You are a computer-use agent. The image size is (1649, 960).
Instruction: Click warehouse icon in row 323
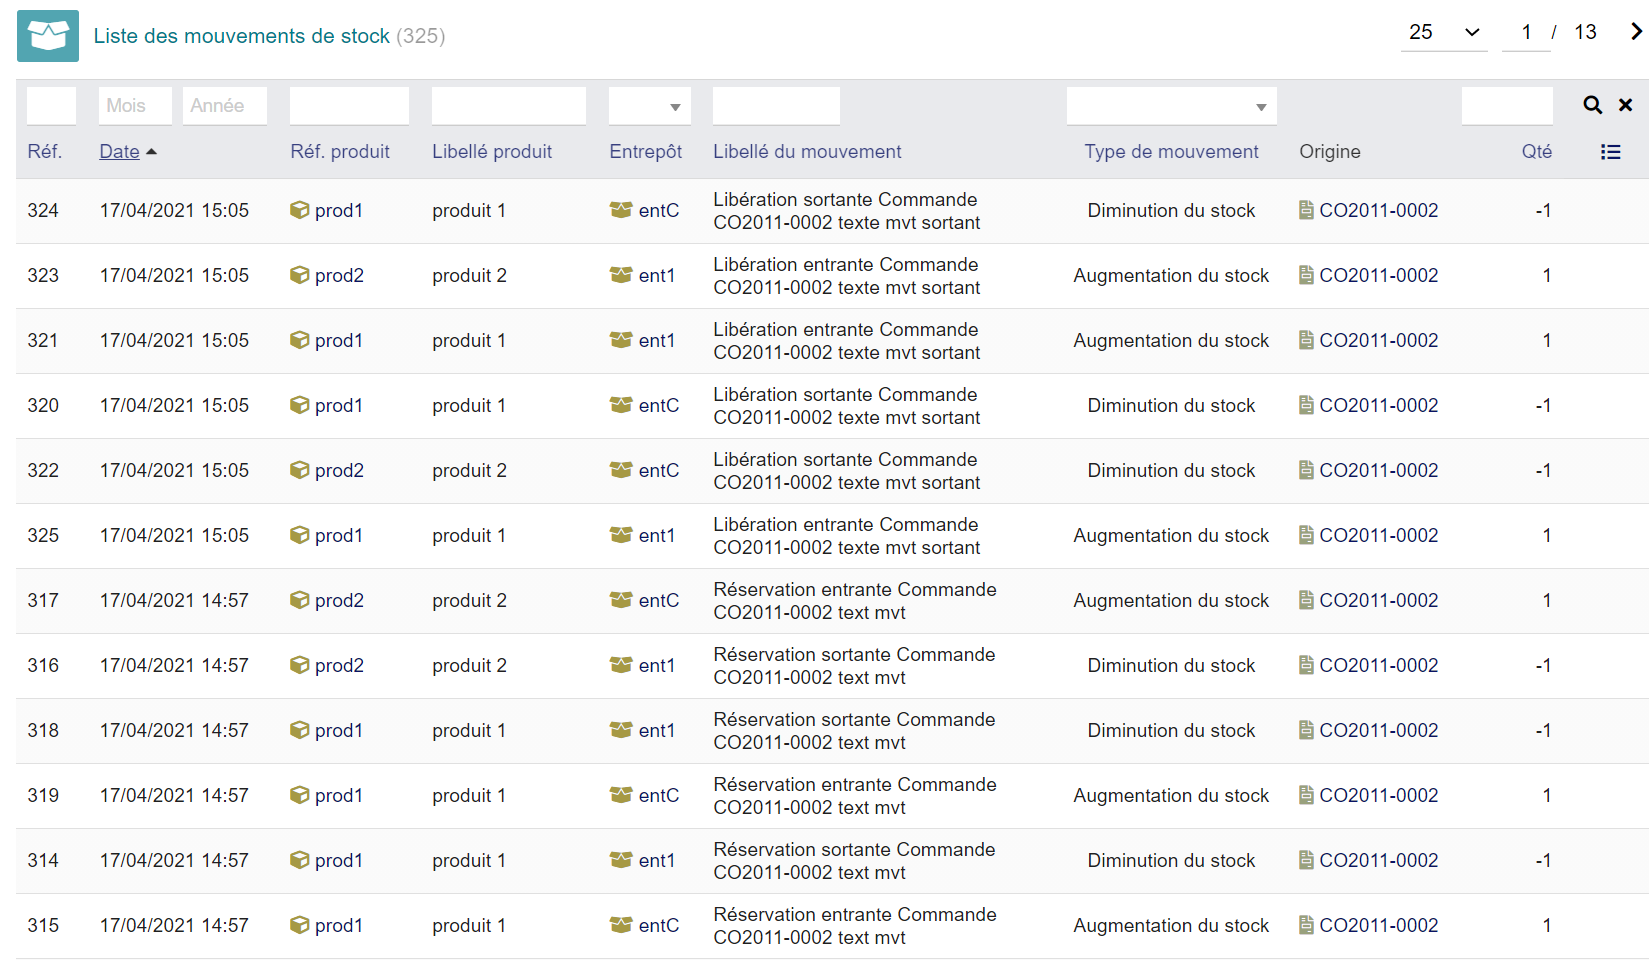coord(621,275)
